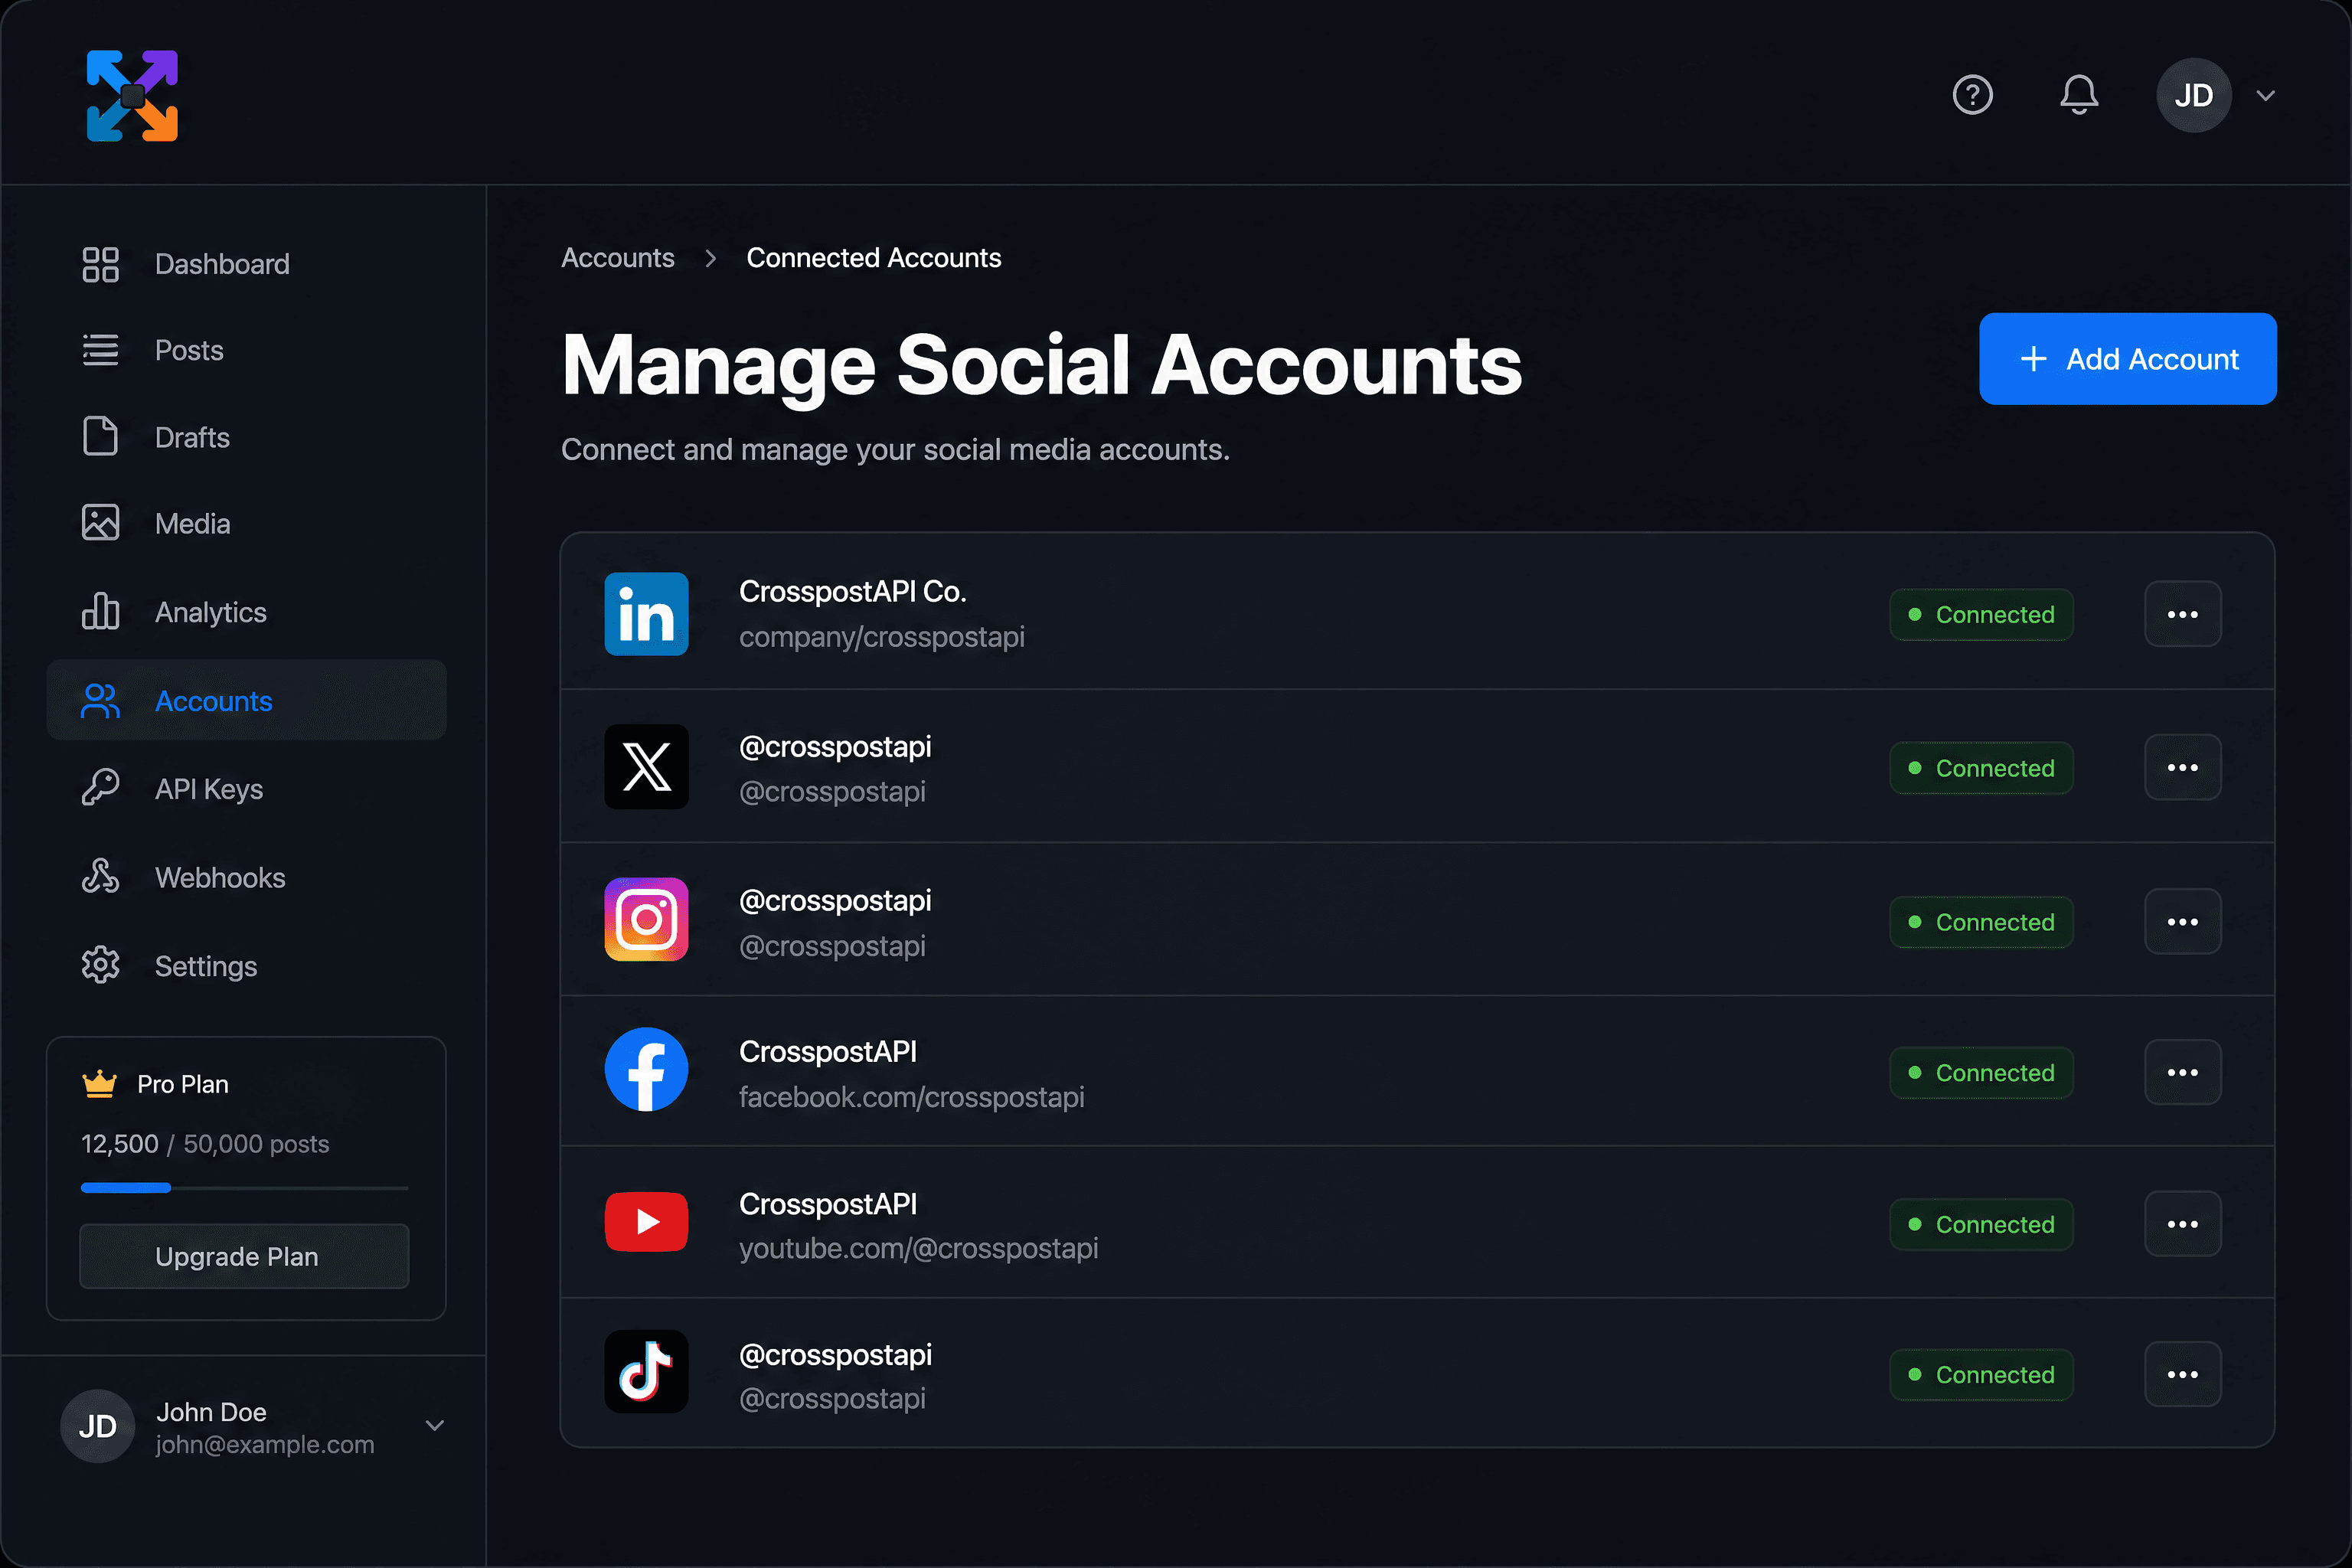Click the Connected badge on the YouTube row

[x=1981, y=1224]
